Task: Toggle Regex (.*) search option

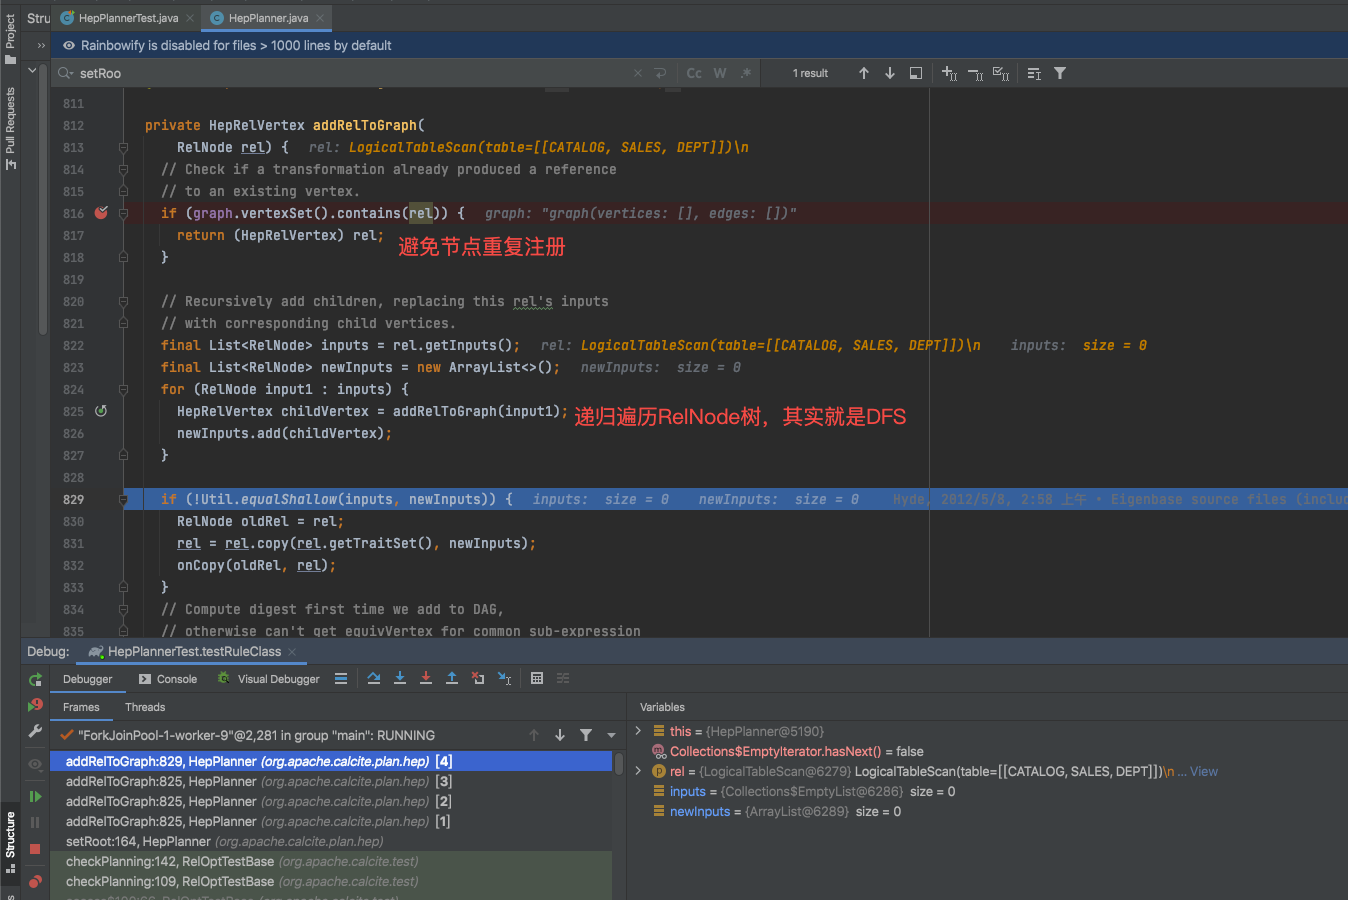Action: [746, 73]
